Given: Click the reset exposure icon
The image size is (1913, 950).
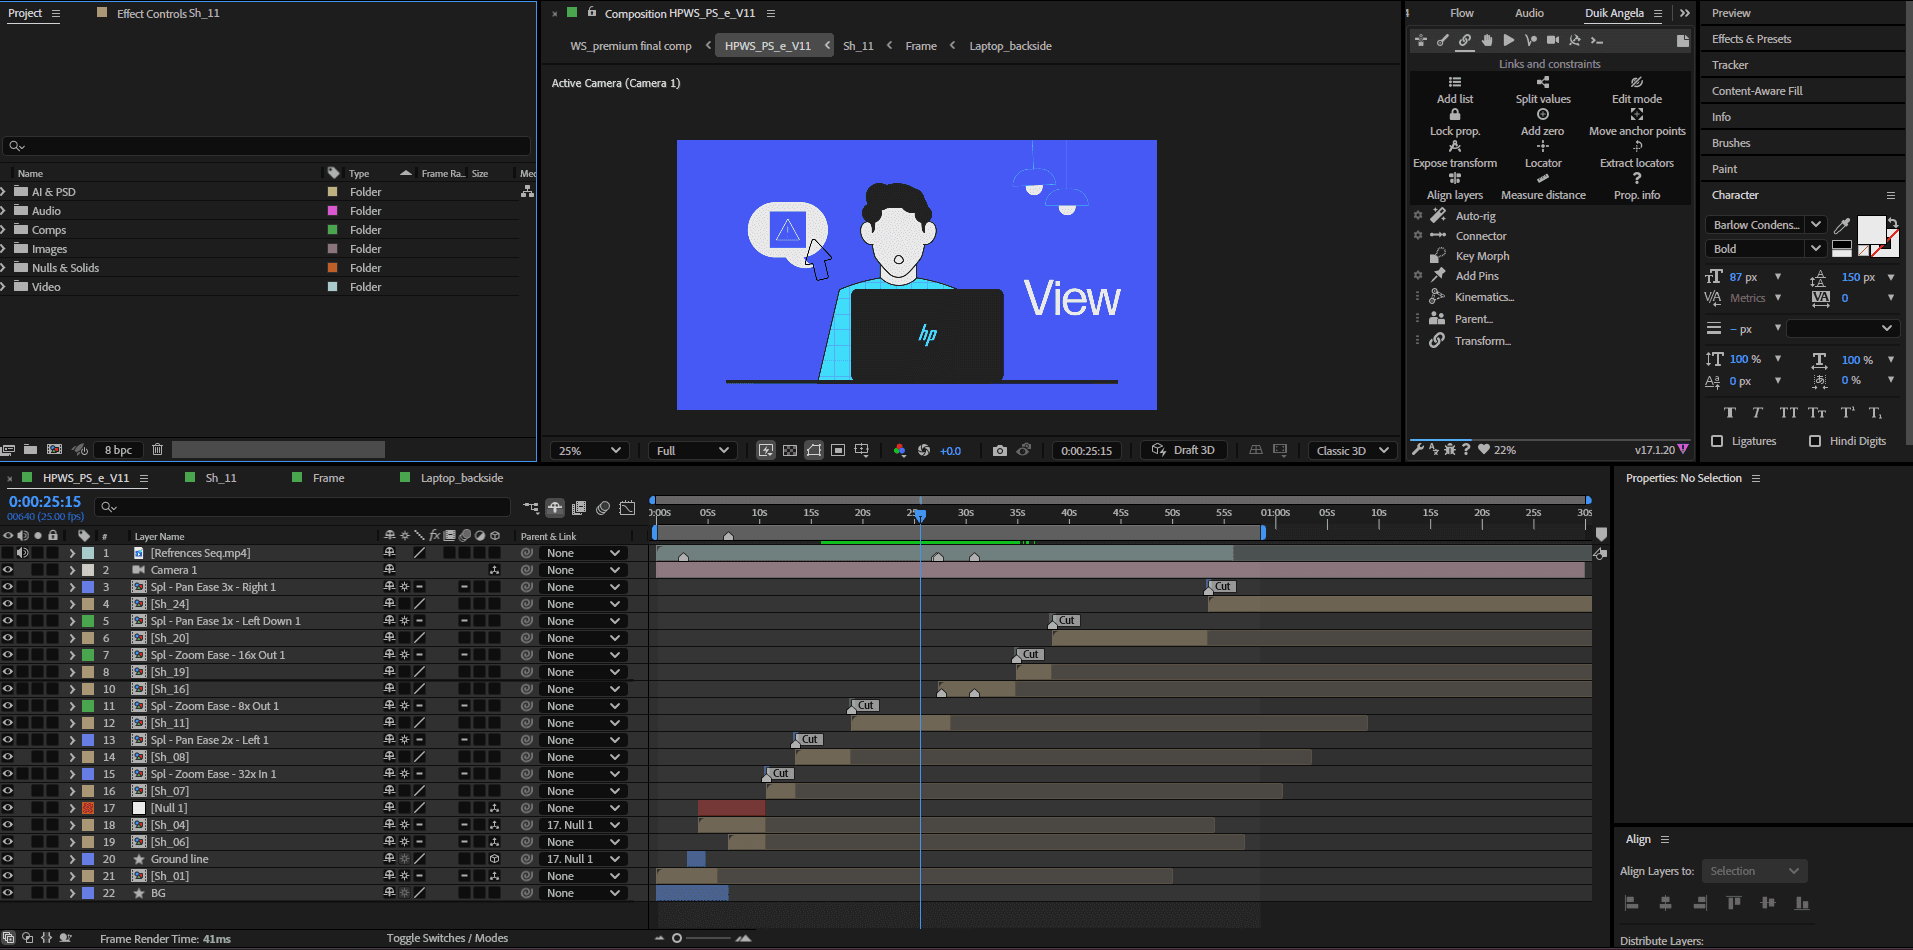Looking at the screenshot, I should point(924,450).
